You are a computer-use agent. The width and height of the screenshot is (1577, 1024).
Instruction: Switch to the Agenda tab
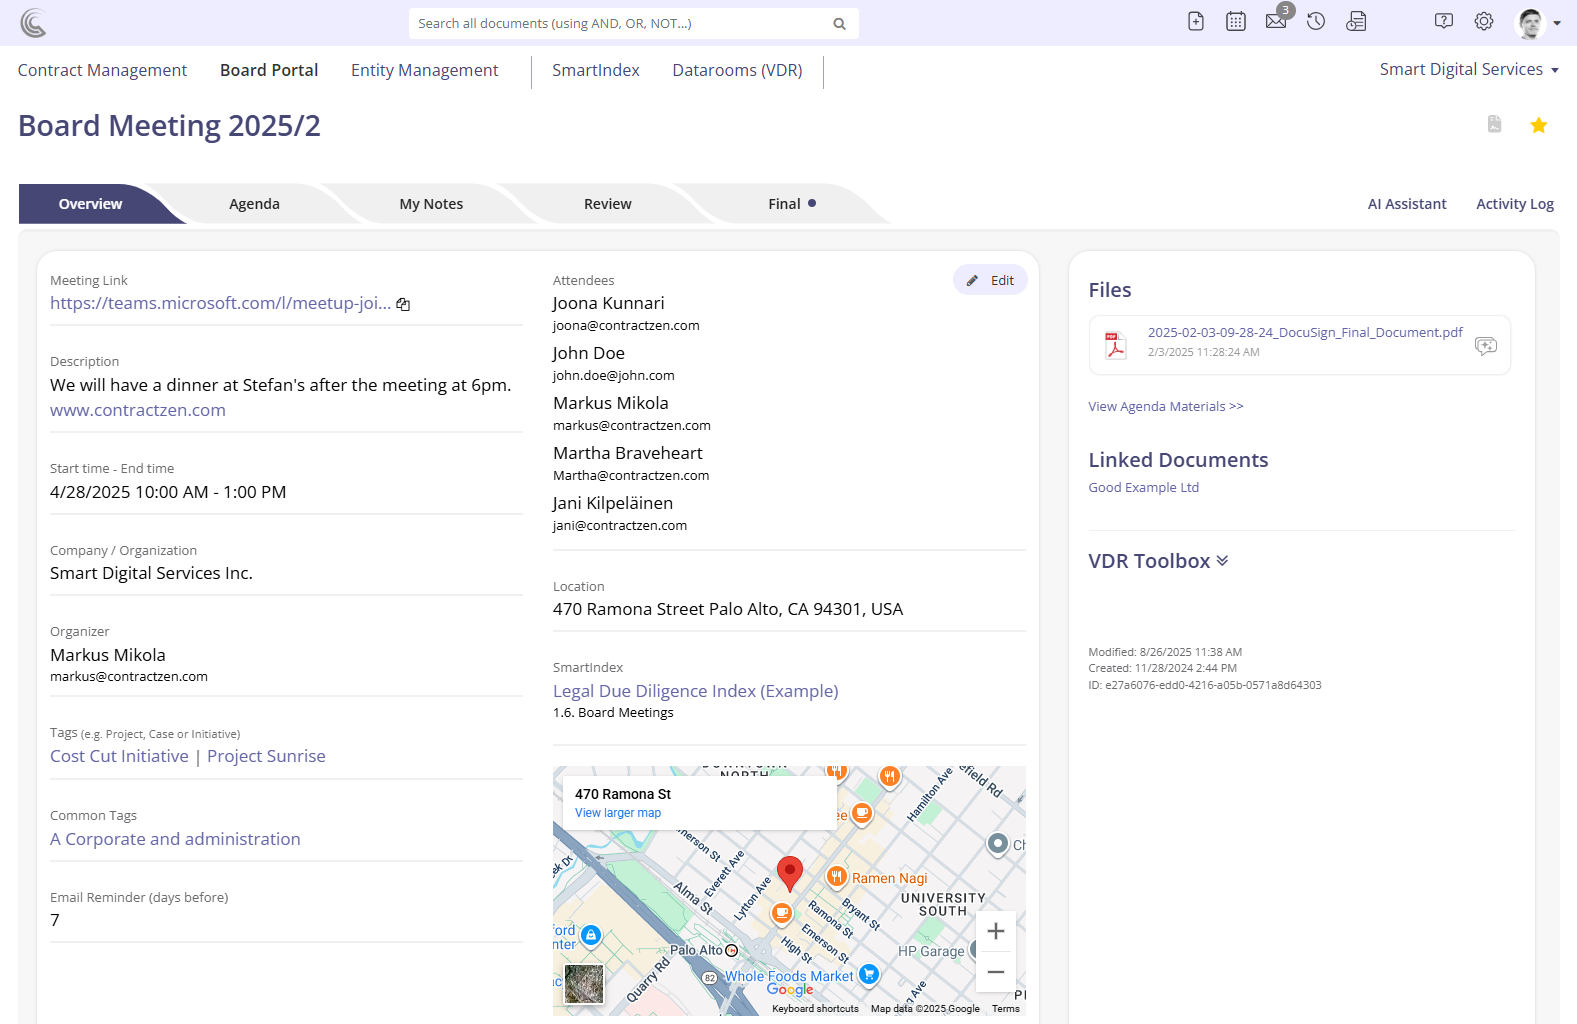(x=254, y=204)
